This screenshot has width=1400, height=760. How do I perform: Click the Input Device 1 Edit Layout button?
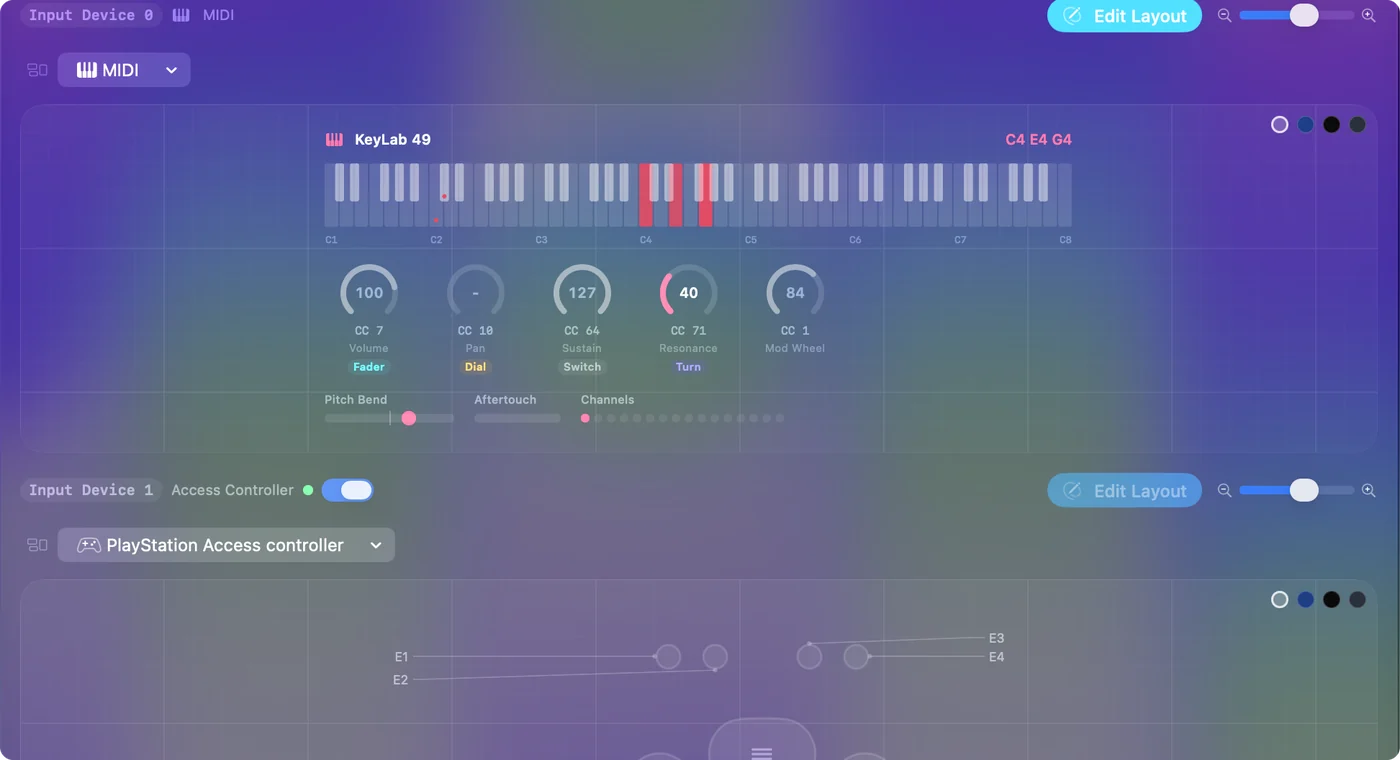1124,490
